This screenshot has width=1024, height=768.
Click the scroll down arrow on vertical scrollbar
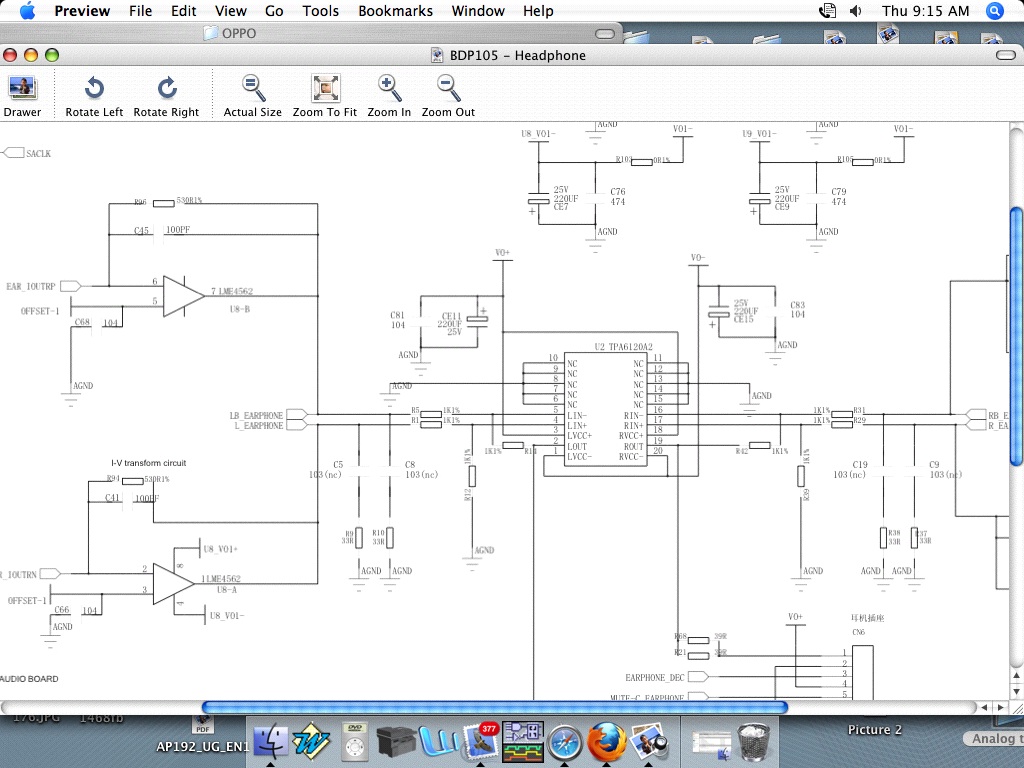click(1017, 691)
